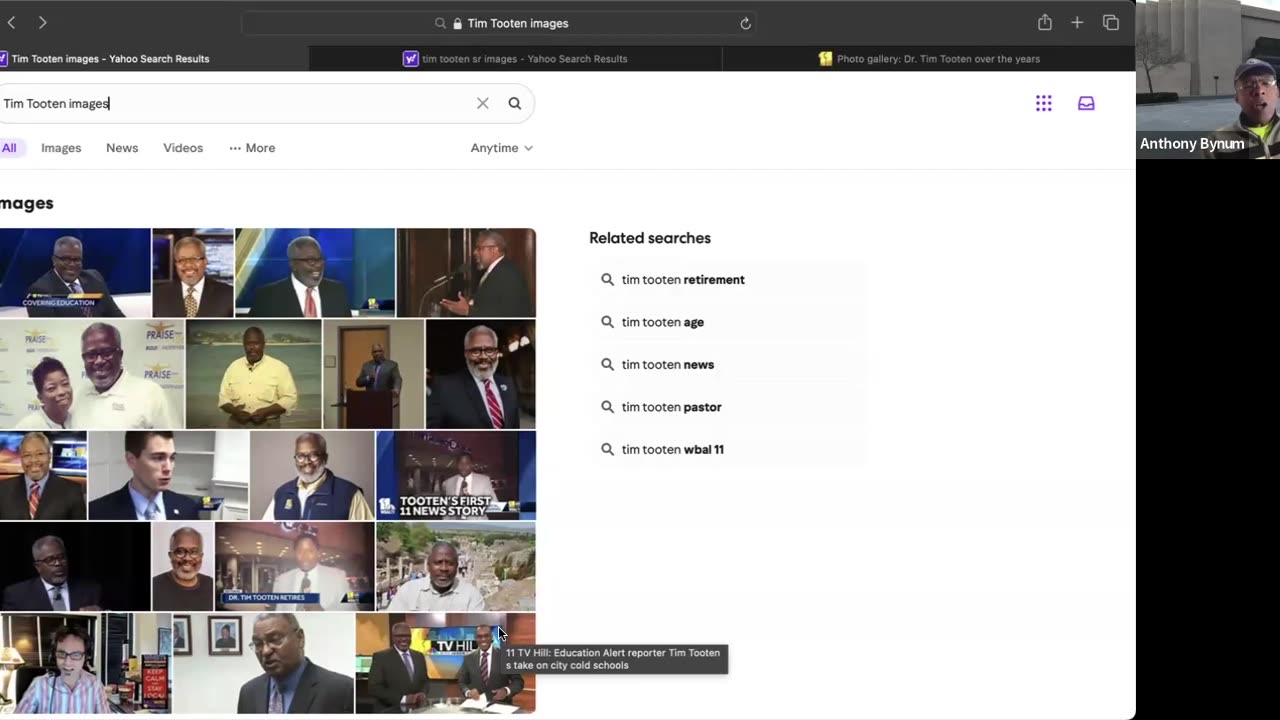Click the magnifier icon beside 'tim tooten pastor'
This screenshot has height=720, width=1280.
click(607, 407)
